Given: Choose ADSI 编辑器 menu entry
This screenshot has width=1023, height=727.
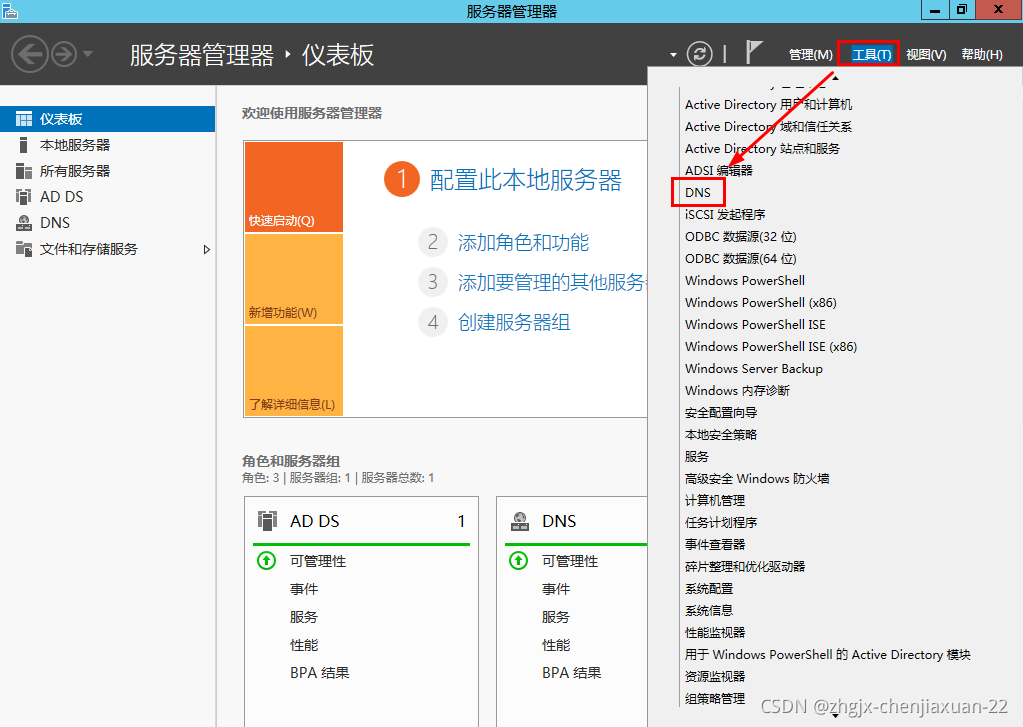Looking at the screenshot, I should tap(718, 170).
